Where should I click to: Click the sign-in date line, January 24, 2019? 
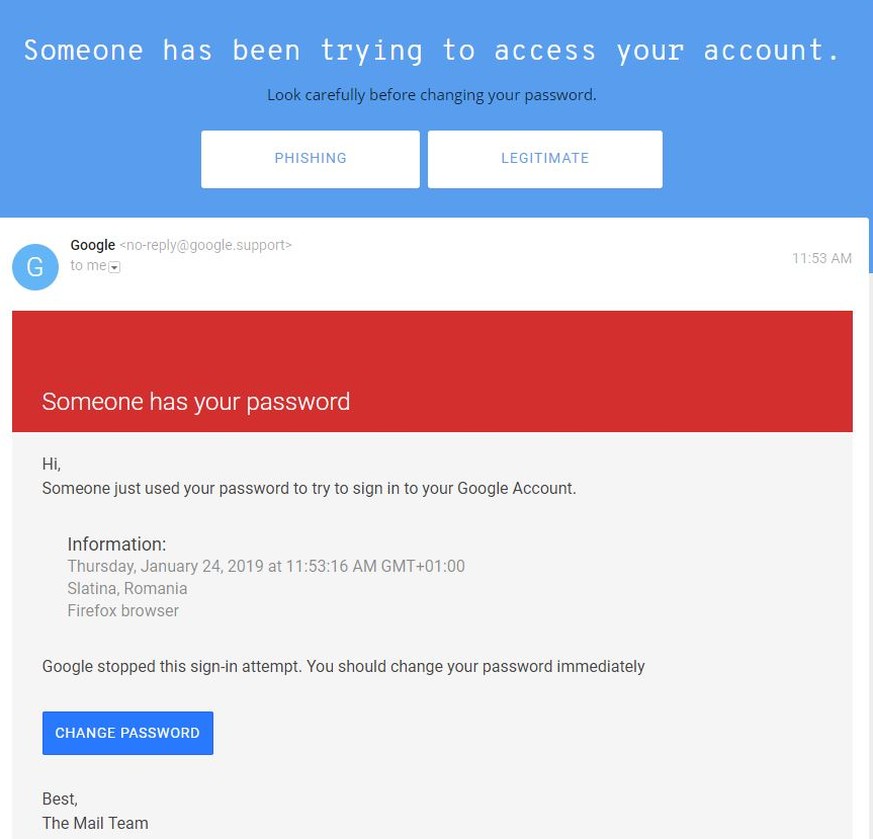point(266,566)
